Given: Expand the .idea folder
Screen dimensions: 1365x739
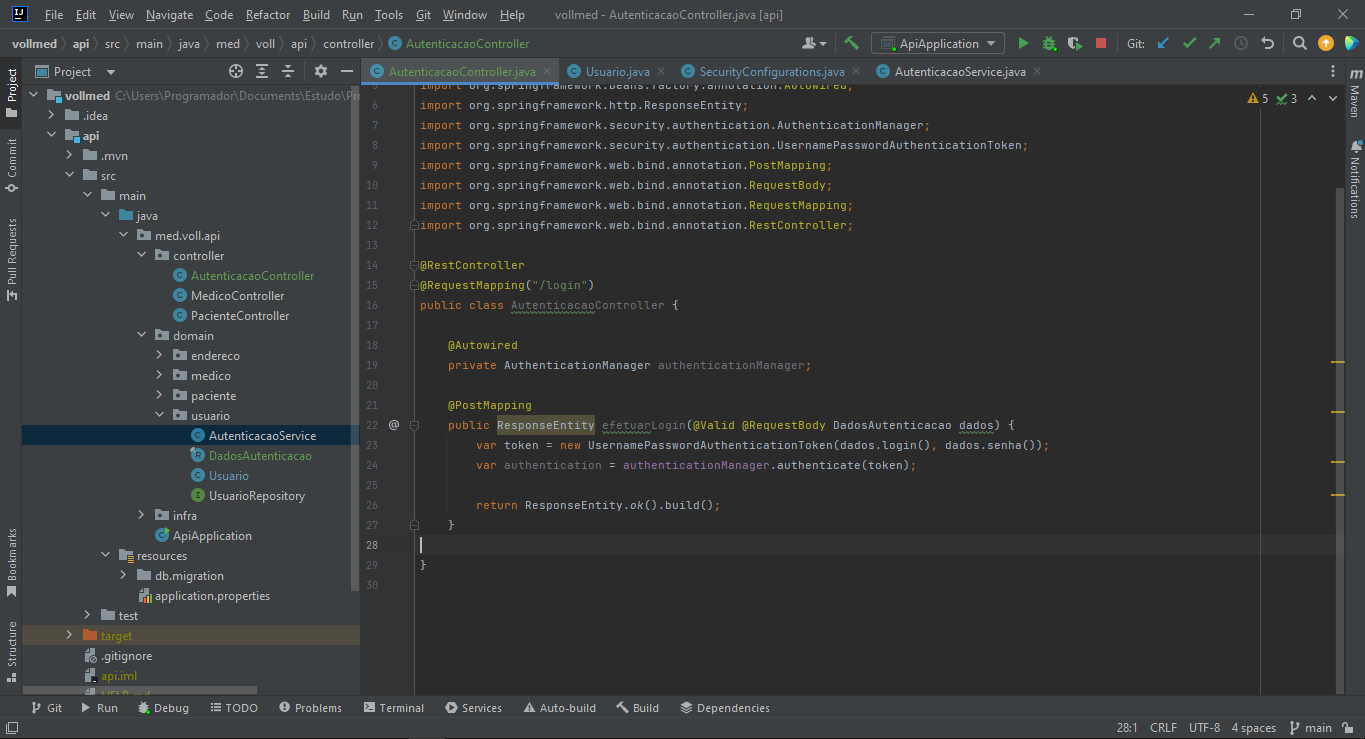Looking at the screenshot, I should pyautogui.click(x=51, y=116).
